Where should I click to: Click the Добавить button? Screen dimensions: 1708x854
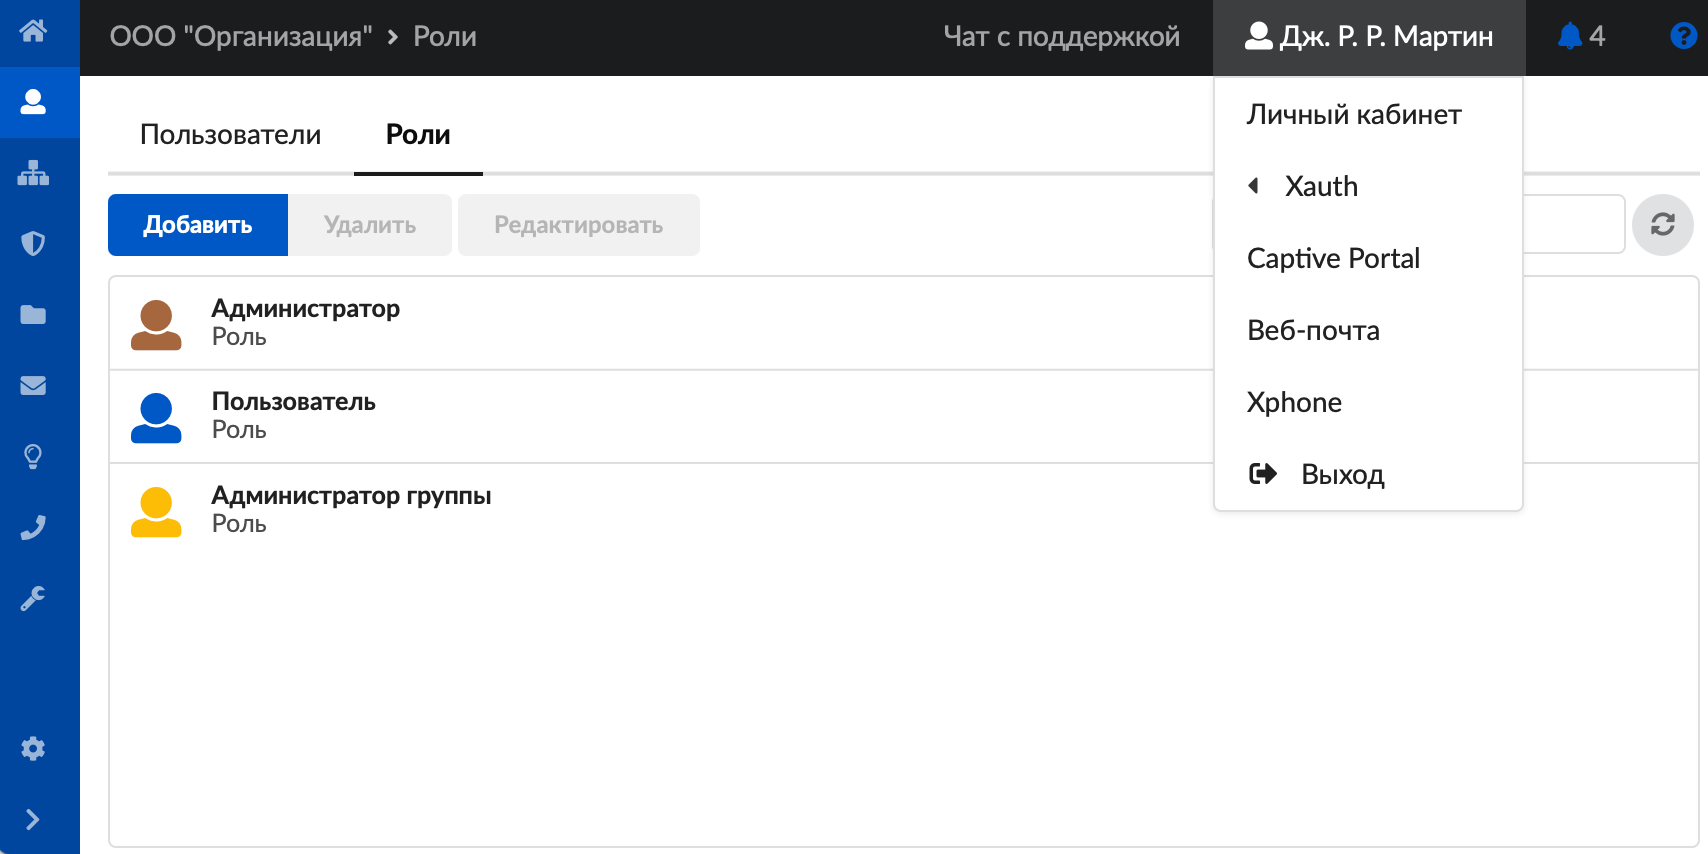click(x=198, y=225)
